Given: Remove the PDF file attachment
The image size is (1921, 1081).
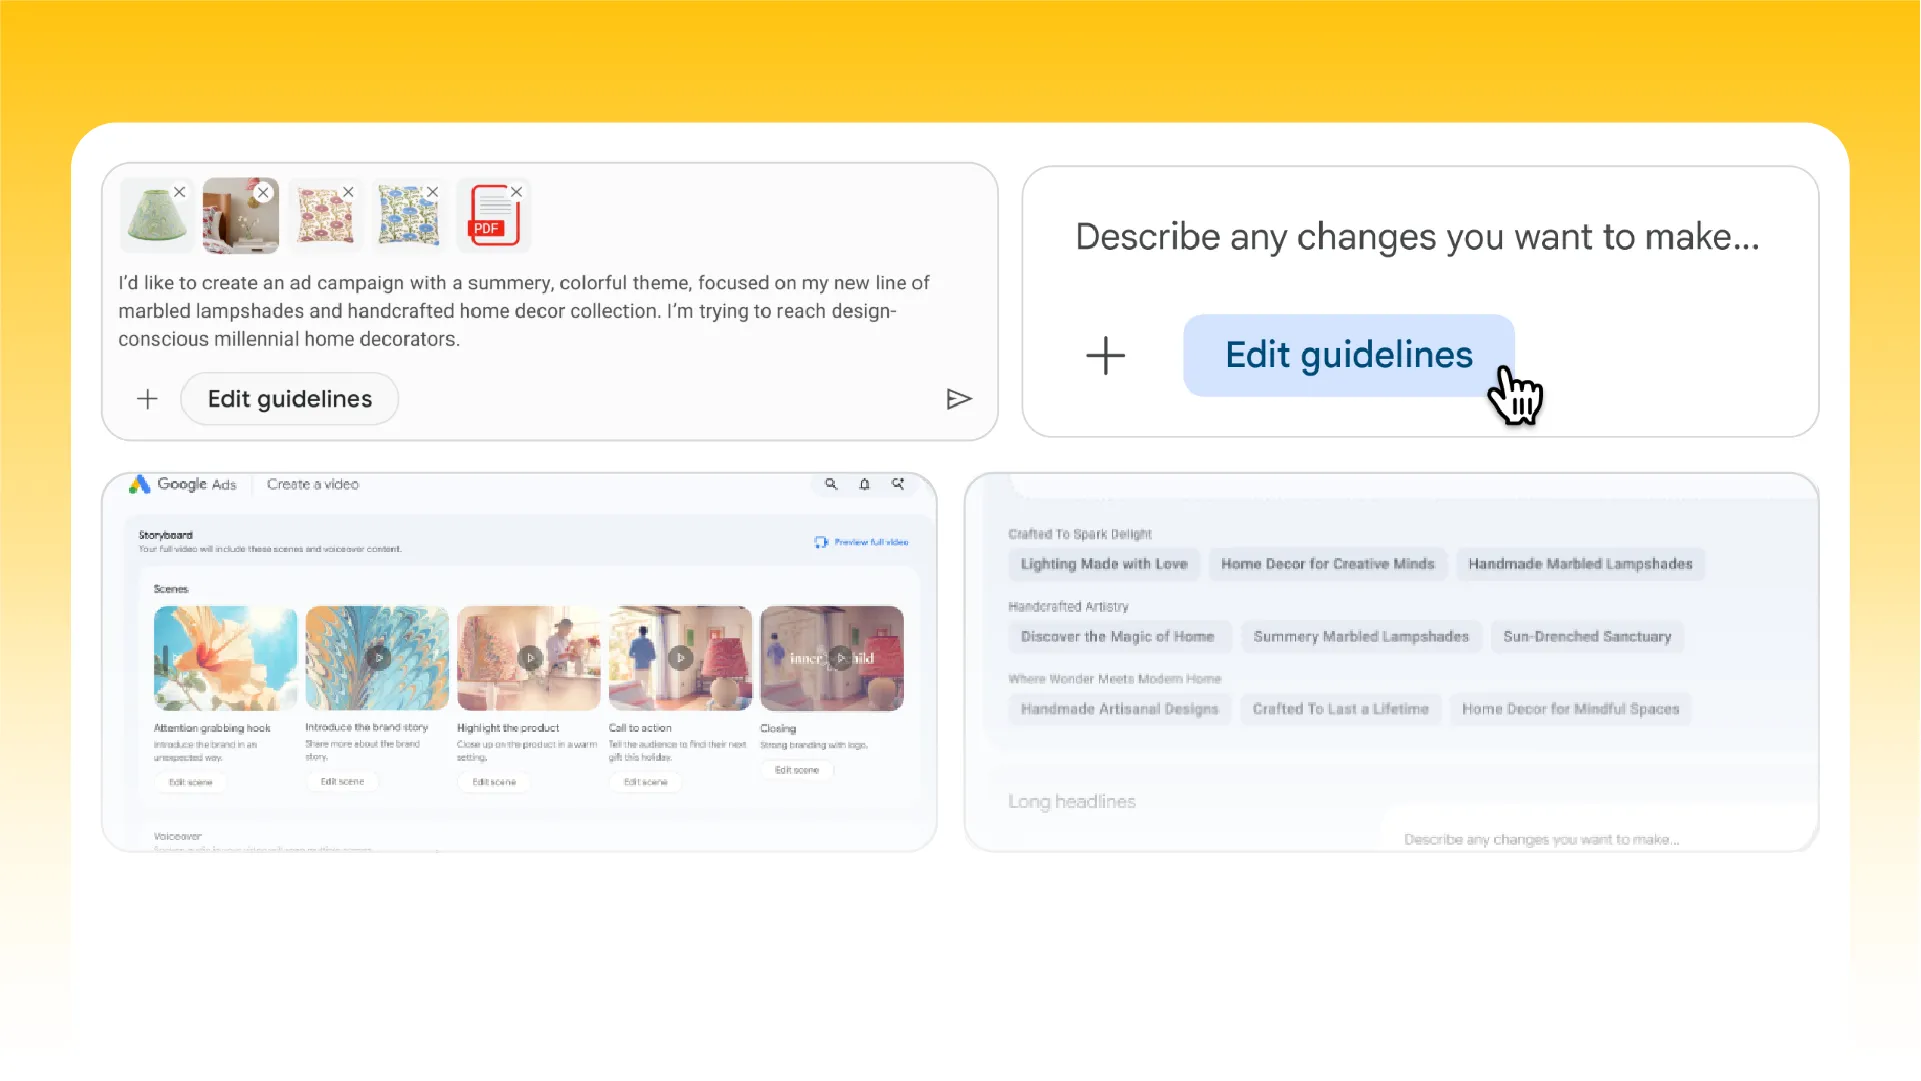Looking at the screenshot, I should [516, 192].
